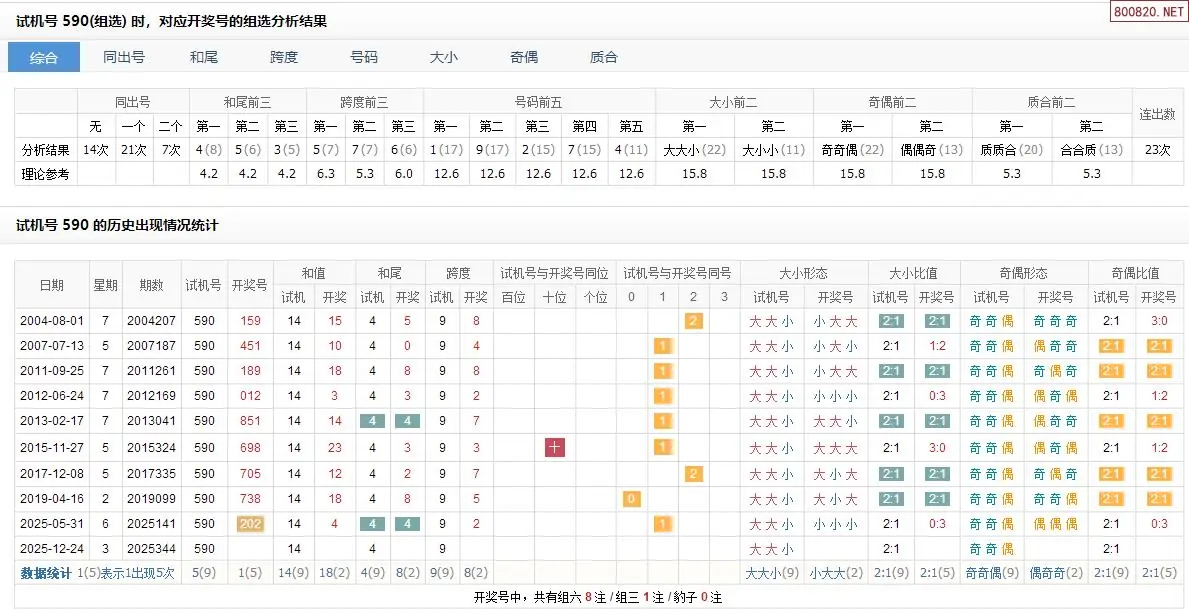
Task: Click winning number 451 in 2007-07-13 row
Action: pos(250,346)
